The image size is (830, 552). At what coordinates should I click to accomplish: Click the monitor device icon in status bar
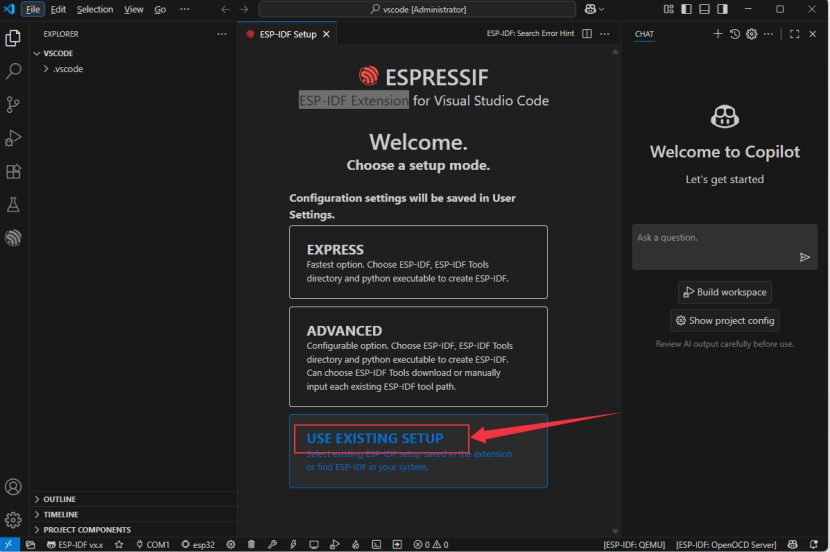(314, 544)
